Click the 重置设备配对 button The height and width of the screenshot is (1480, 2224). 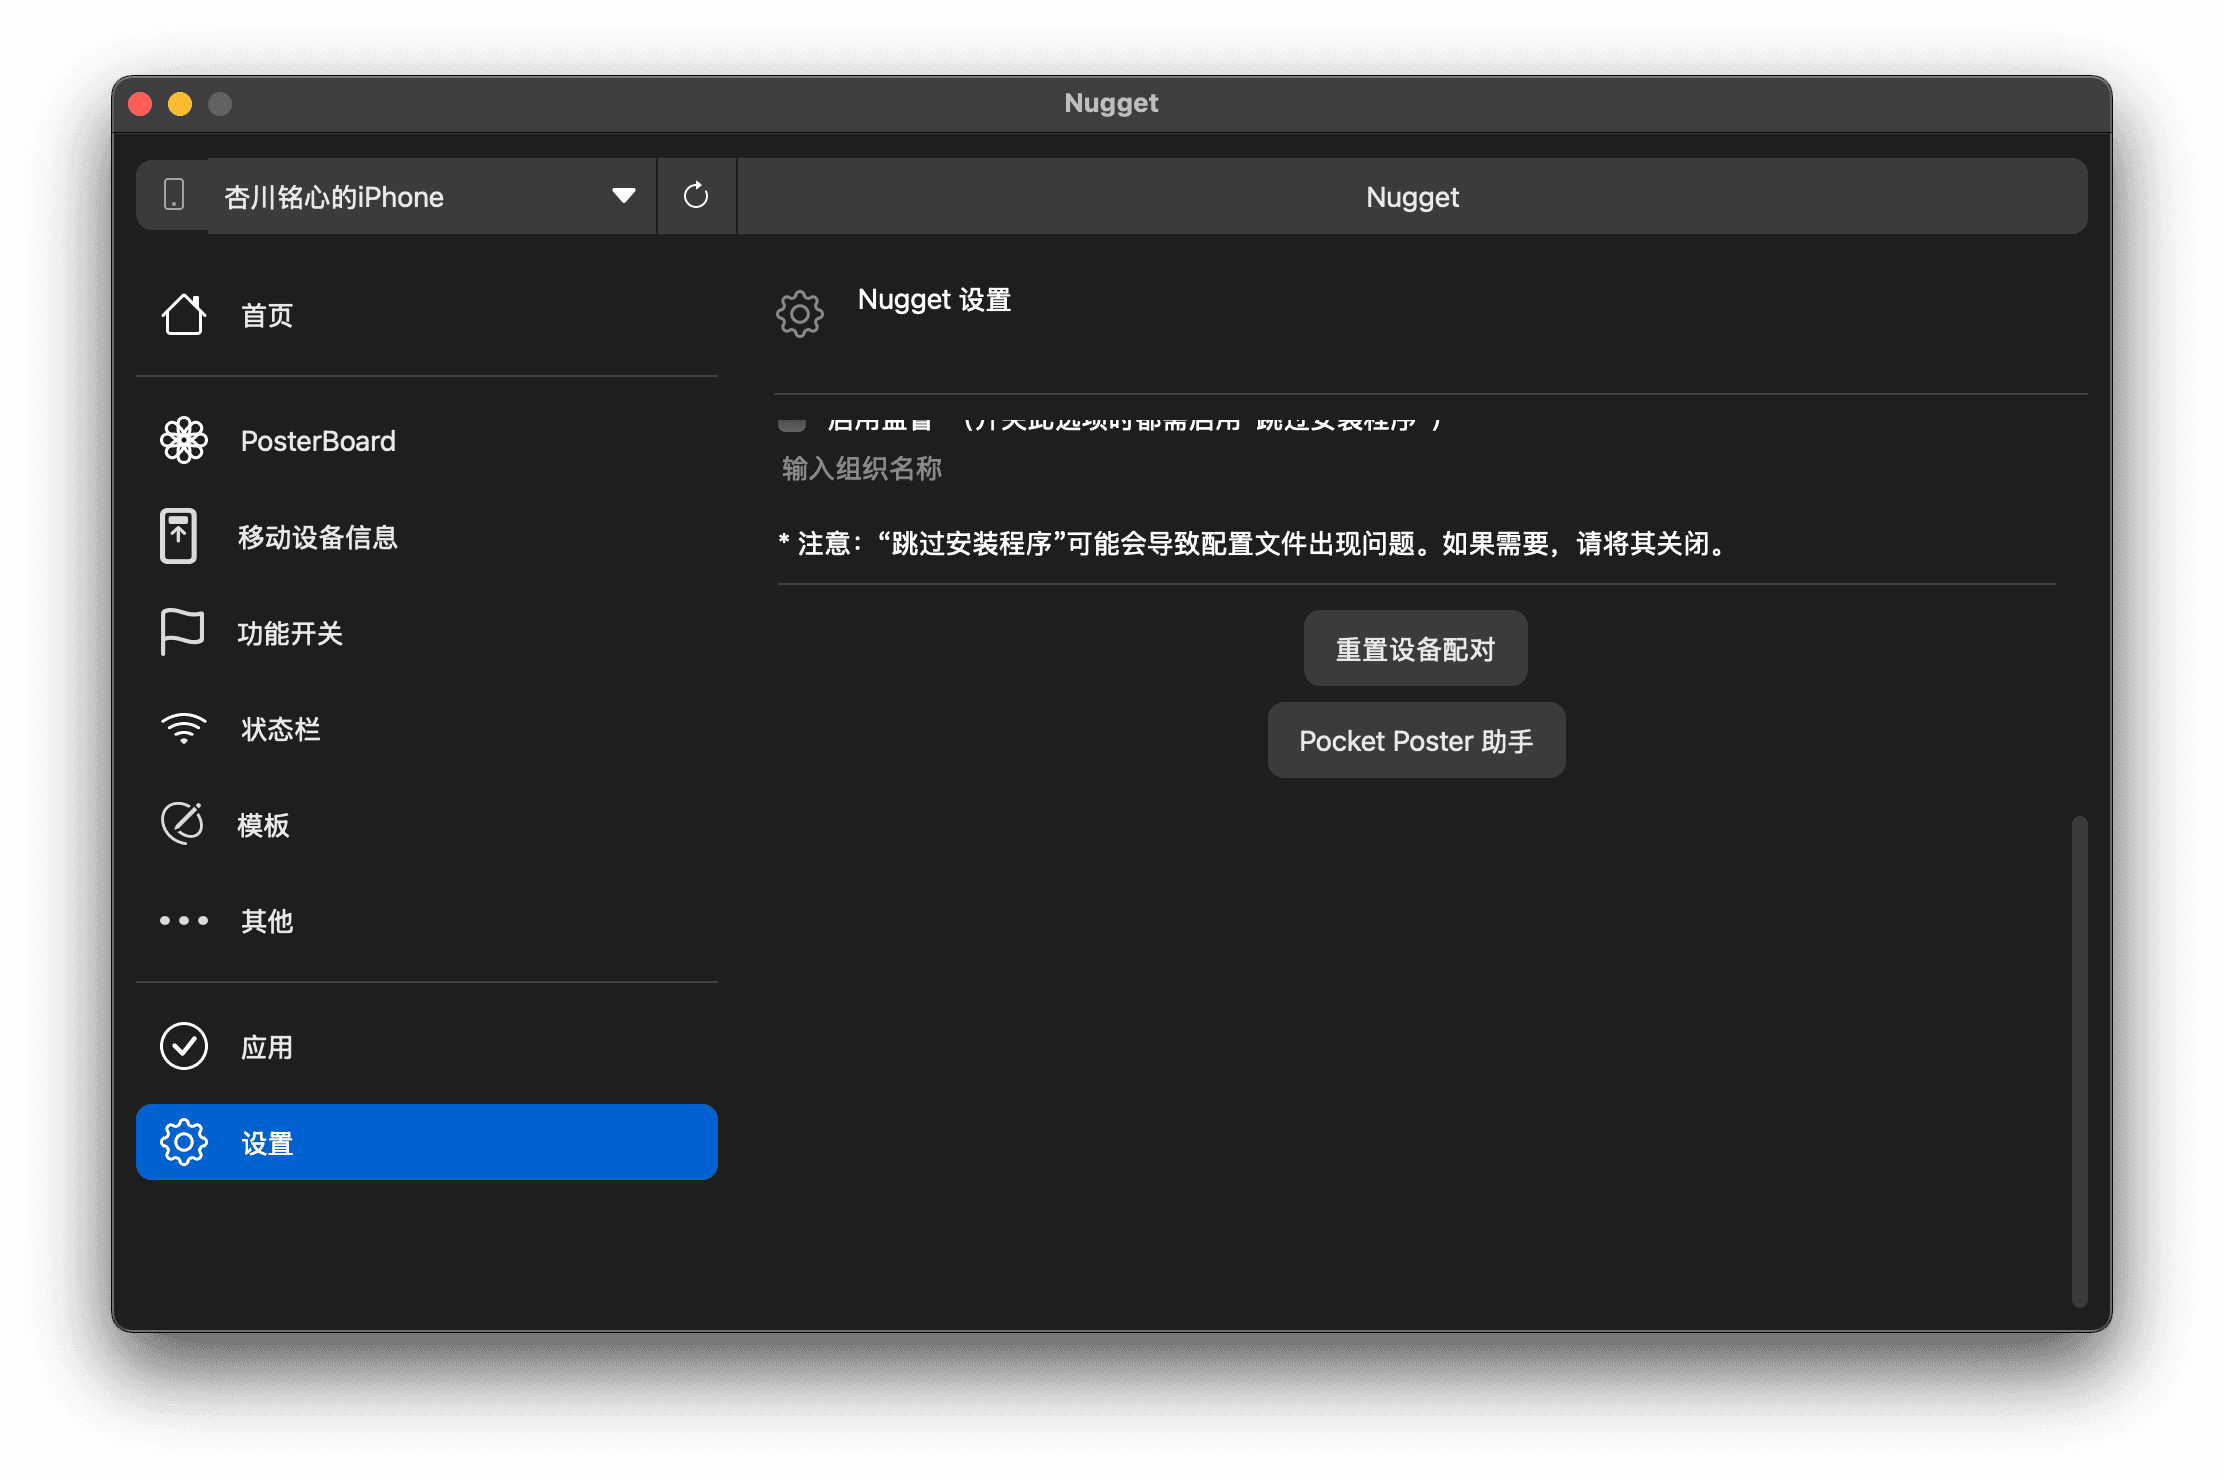(1415, 649)
